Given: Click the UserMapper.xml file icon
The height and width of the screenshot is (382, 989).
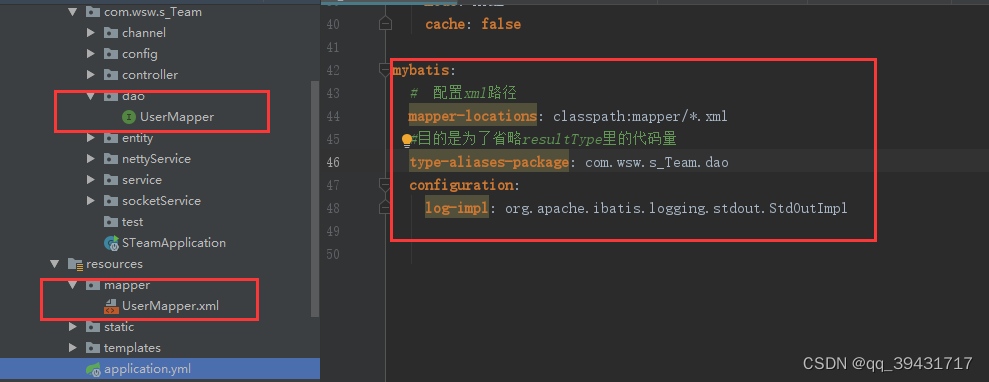Looking at the screenshot, I should [111, 306].
